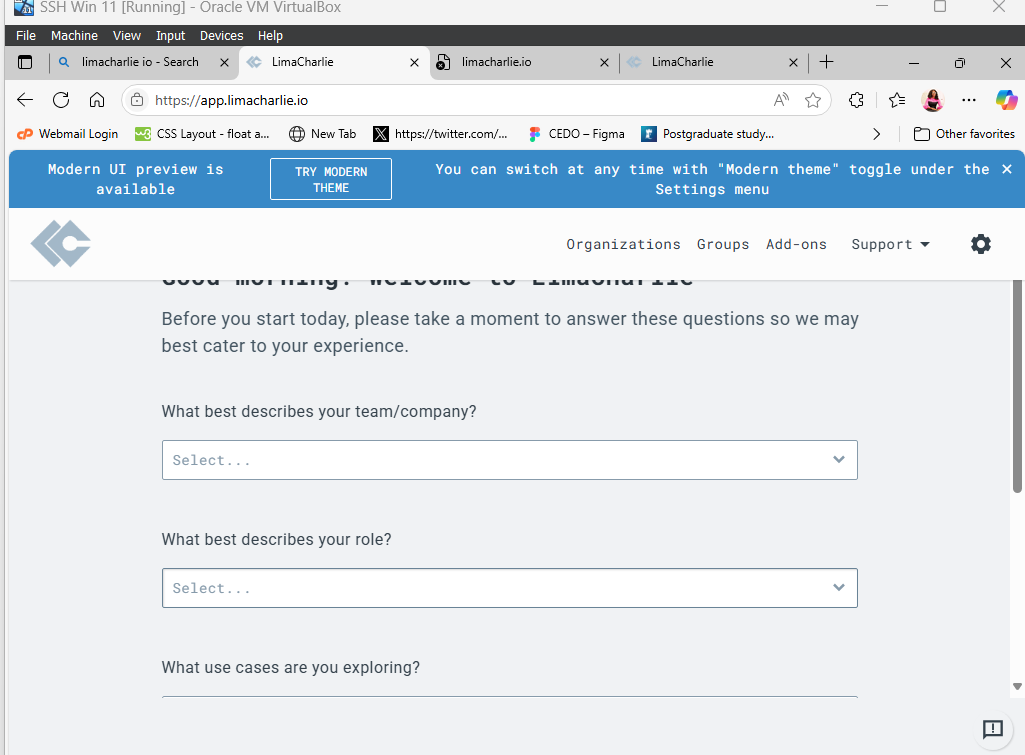This screenshot has width=1025, height=755.
Task: Open the CEDO – Figma bookmark
Action: 577,134
